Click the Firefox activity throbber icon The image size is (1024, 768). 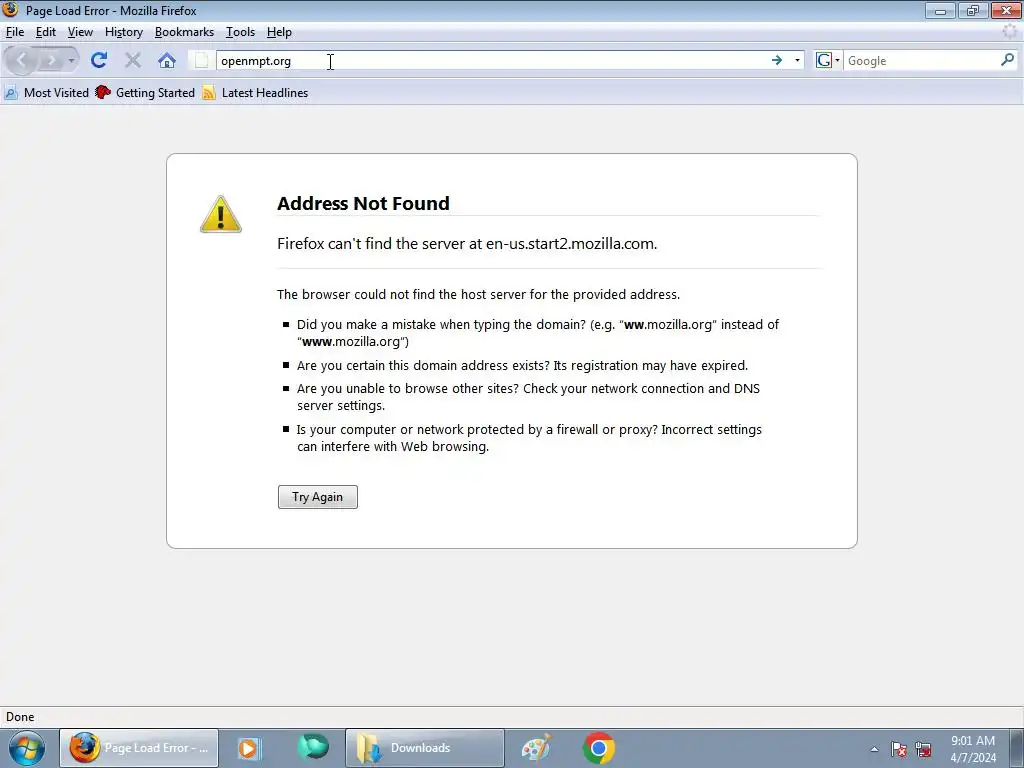[x=1010, y=31]
